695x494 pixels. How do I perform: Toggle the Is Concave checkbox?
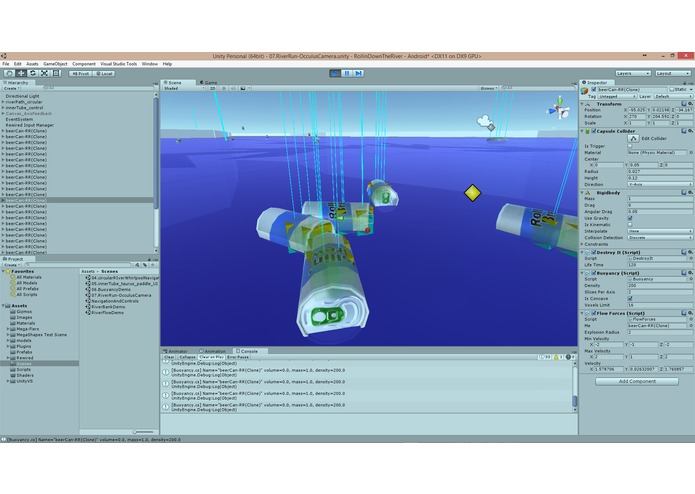630,299
